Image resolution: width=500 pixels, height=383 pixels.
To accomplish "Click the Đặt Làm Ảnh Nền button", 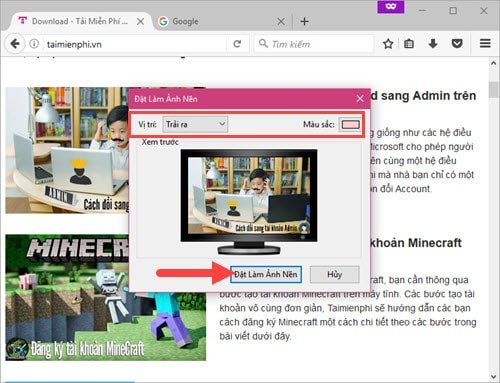I will [266, 274].
